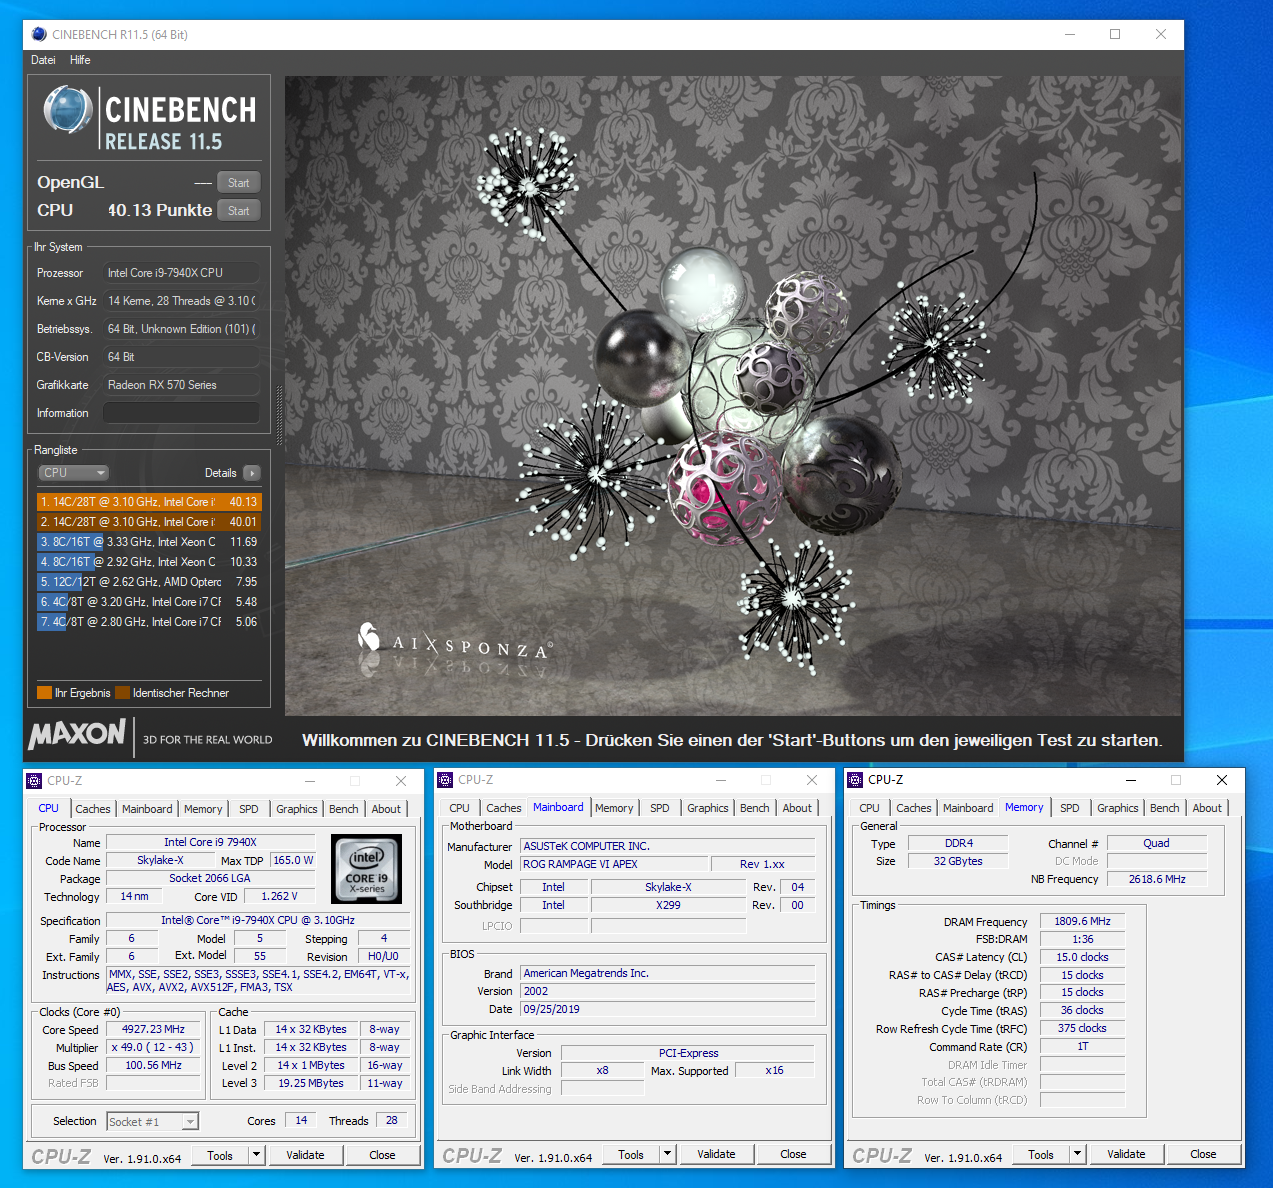
Task: Click the Grafikkarte field showing Radeon RX 570
Action: pyautogui.click(x=181, y=385)
